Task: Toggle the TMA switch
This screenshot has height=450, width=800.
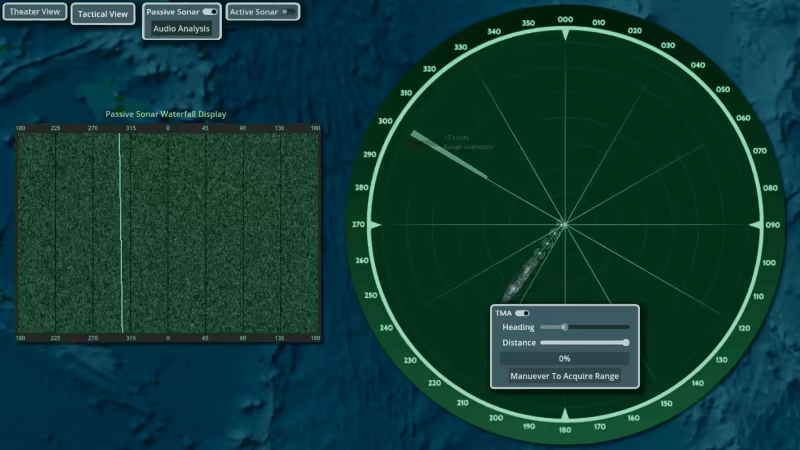Action: [x=522, y=313]
